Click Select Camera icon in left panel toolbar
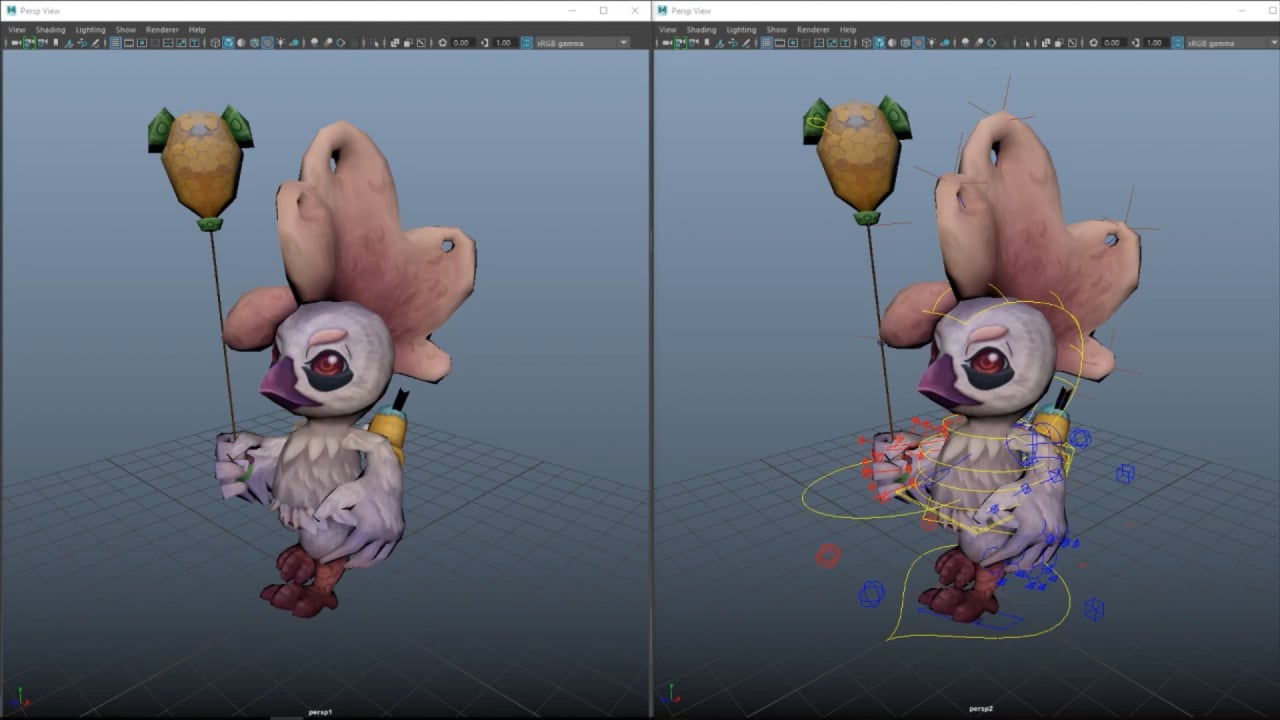The width and height of the screenshot is (1280, 720). click(x=16, y=43)
